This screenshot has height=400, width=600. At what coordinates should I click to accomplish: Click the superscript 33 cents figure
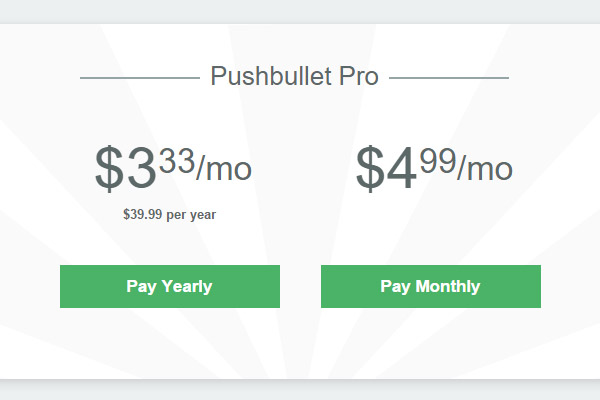point(177,161)
